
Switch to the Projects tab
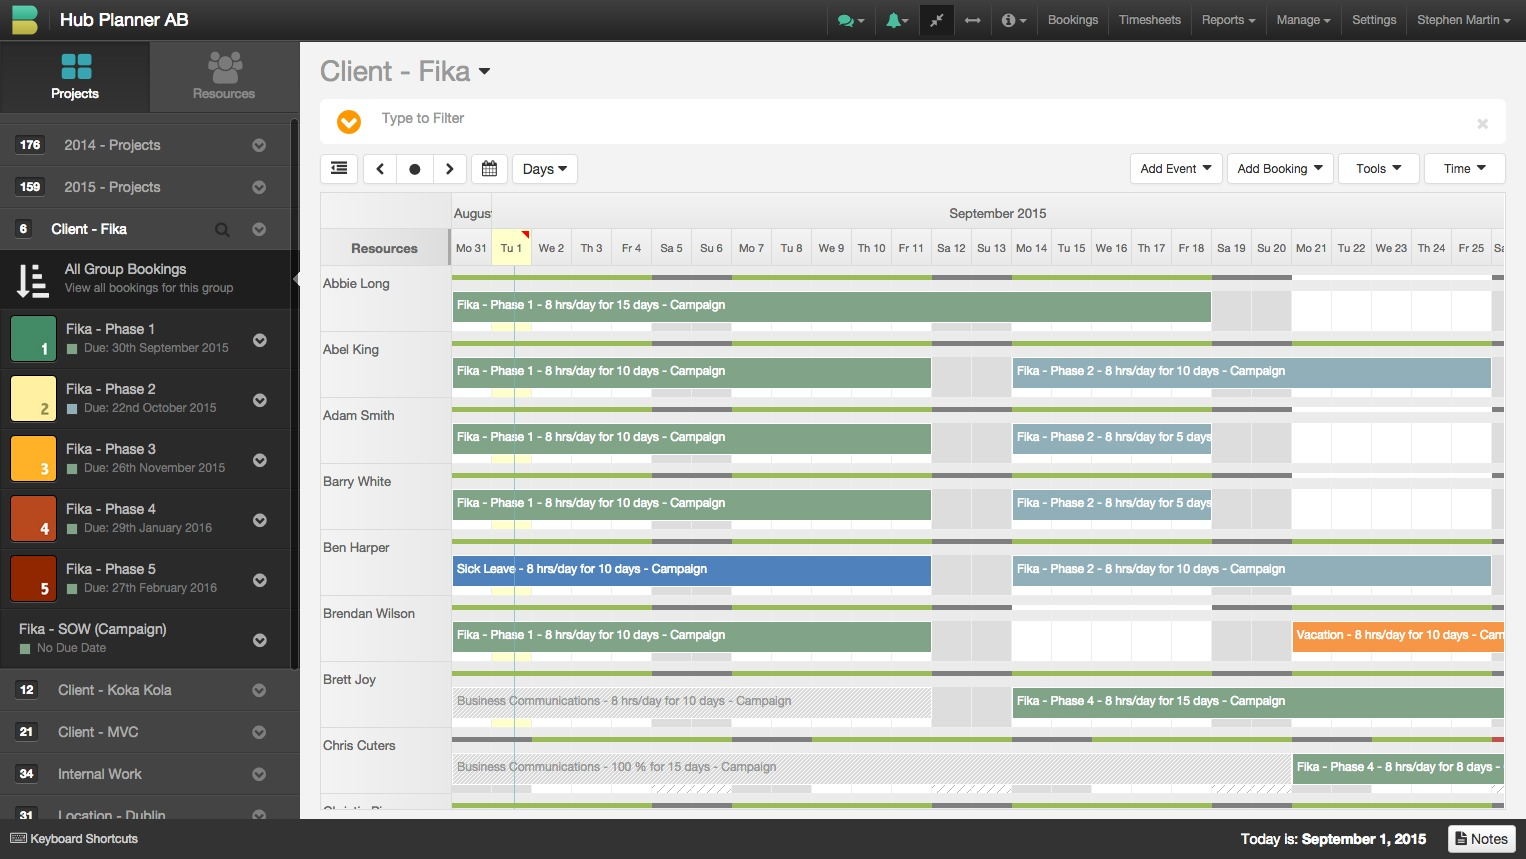pyautogui.click(x=75, y=77)
